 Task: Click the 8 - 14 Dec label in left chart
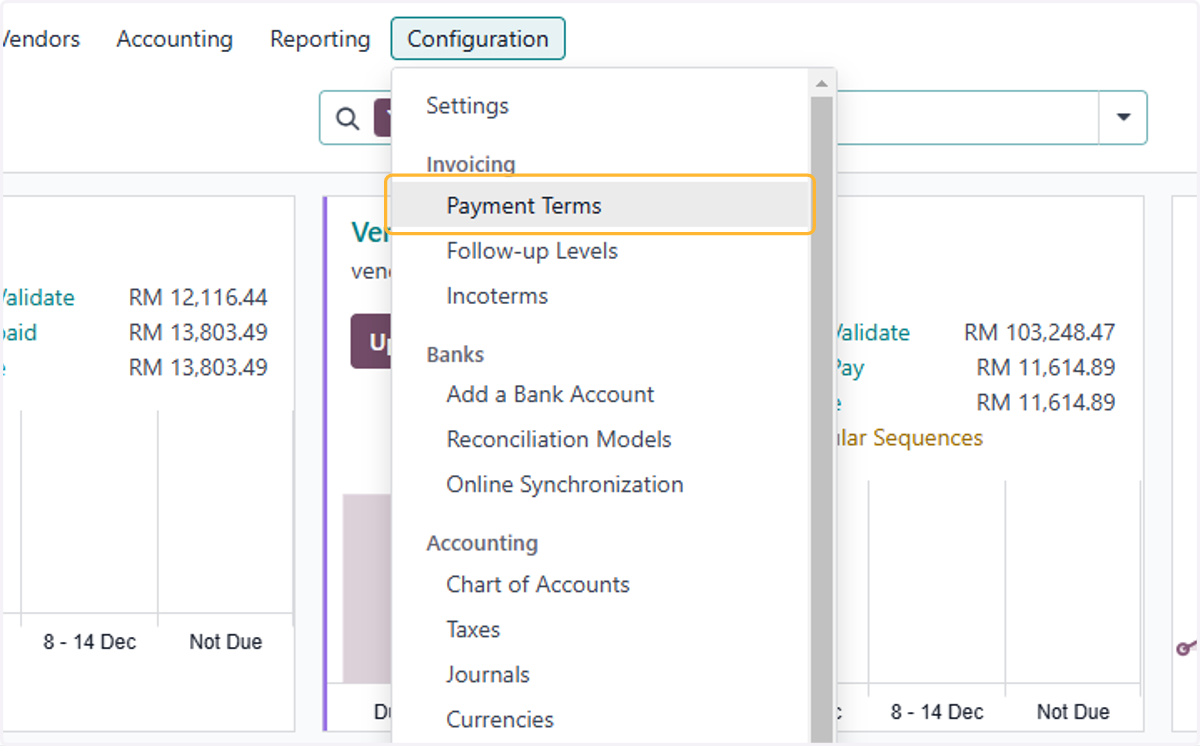(x=90, y=642)
